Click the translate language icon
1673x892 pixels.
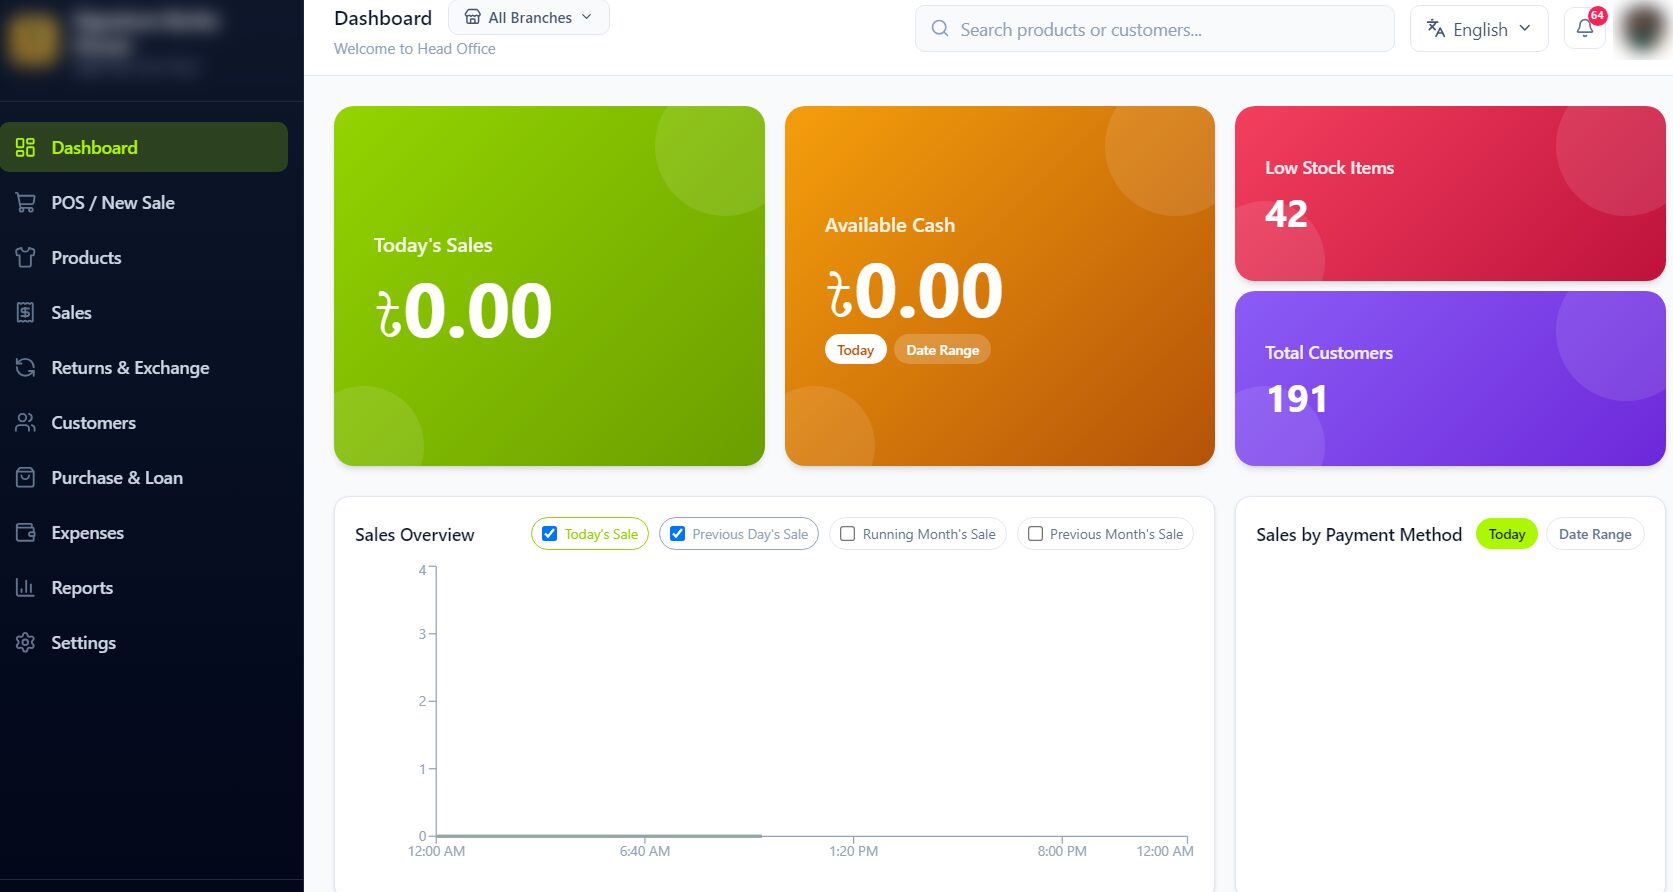click(1436, 29)
